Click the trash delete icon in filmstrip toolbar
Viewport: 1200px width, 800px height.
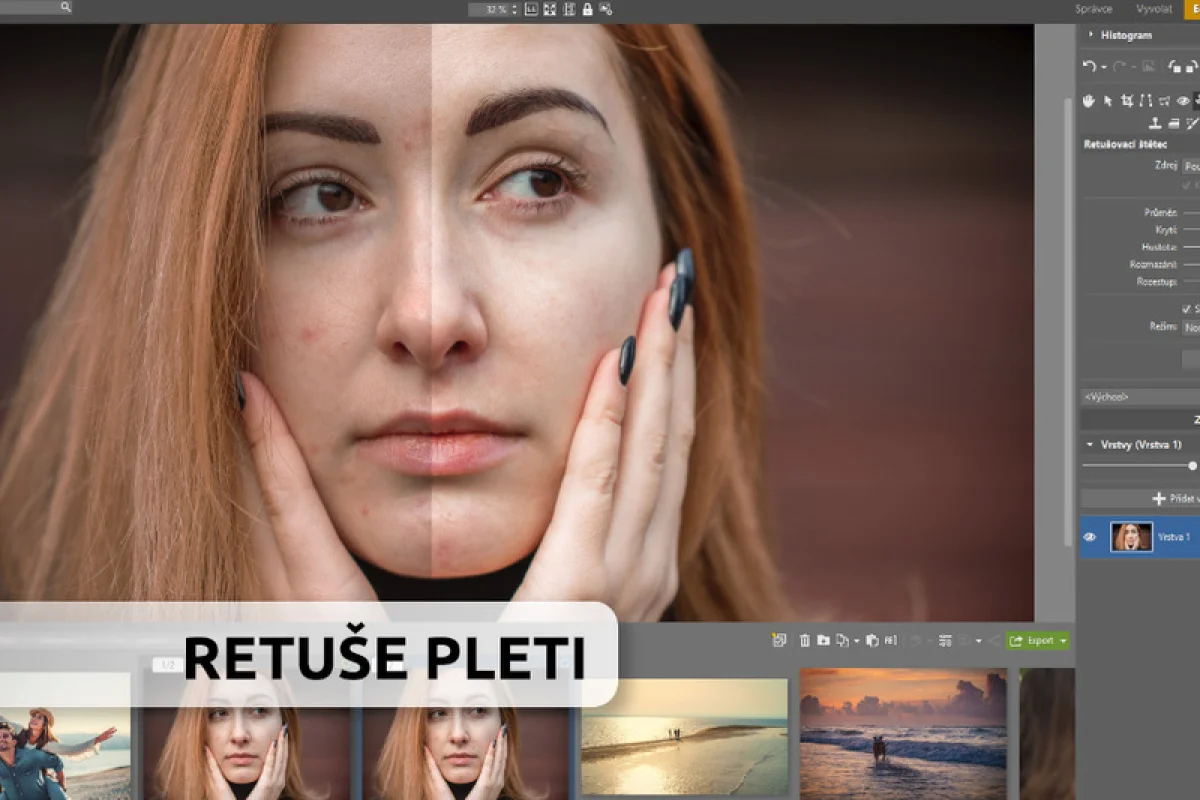805,640
